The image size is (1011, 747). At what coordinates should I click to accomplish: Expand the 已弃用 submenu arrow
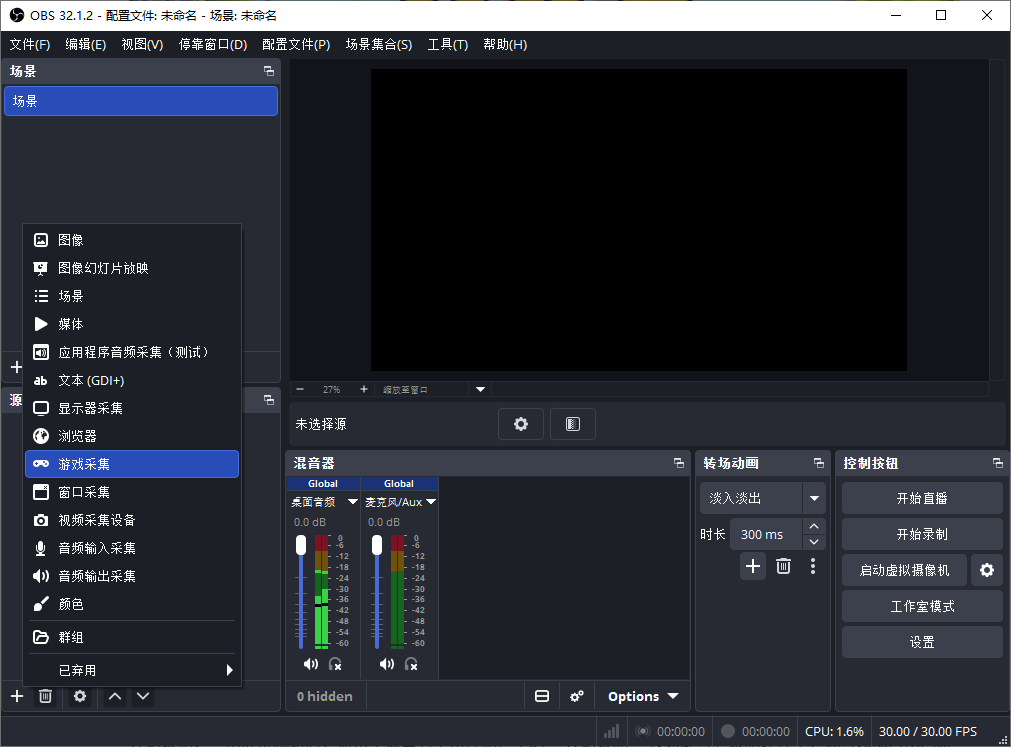pos(229,670)
